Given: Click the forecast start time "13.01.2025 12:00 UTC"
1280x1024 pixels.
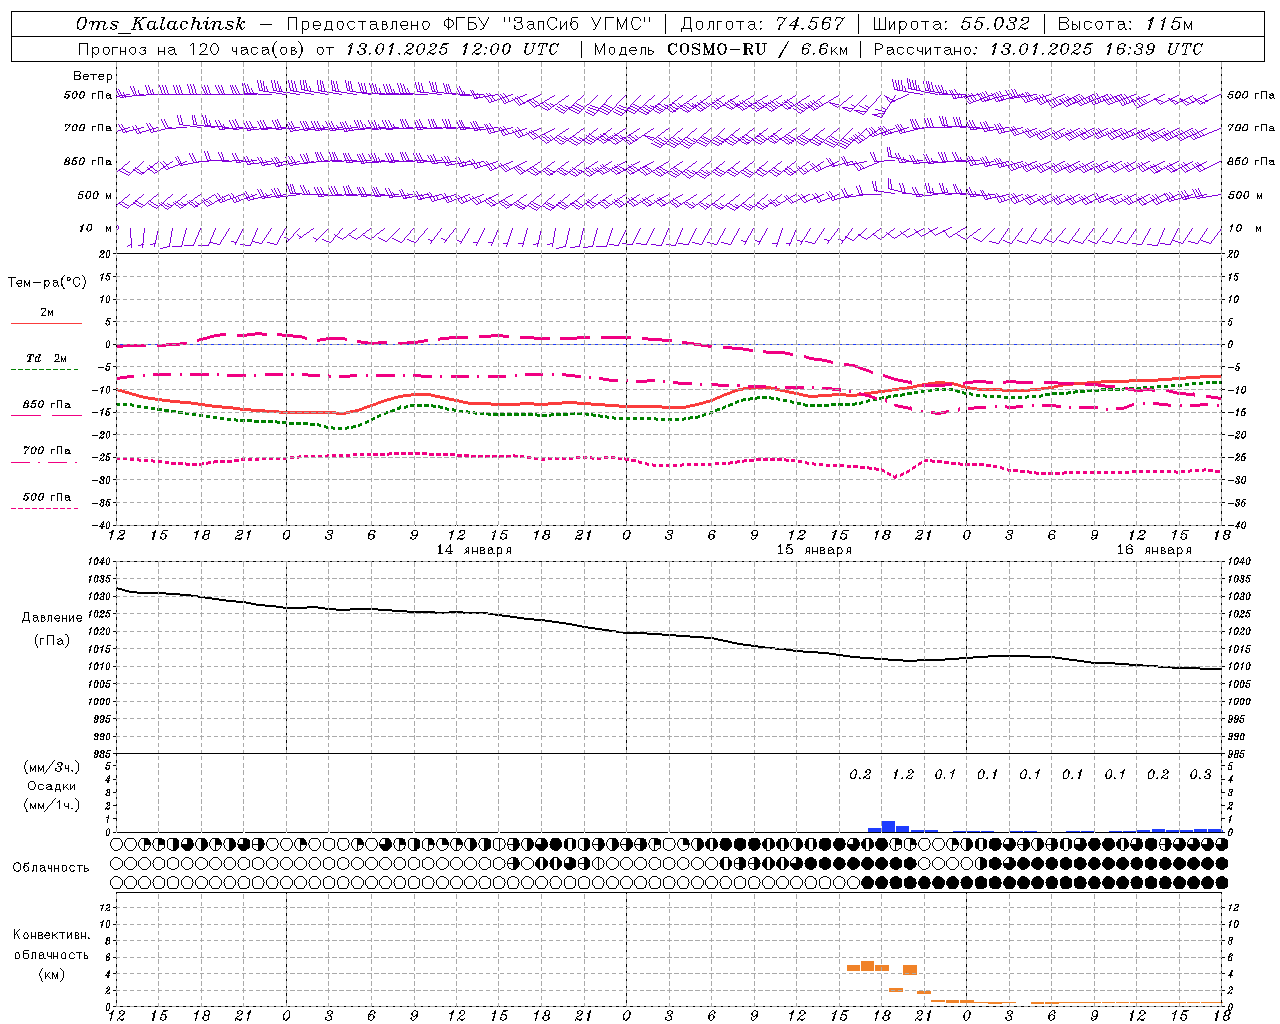Looking at the screenshot, I should point(452,49).
